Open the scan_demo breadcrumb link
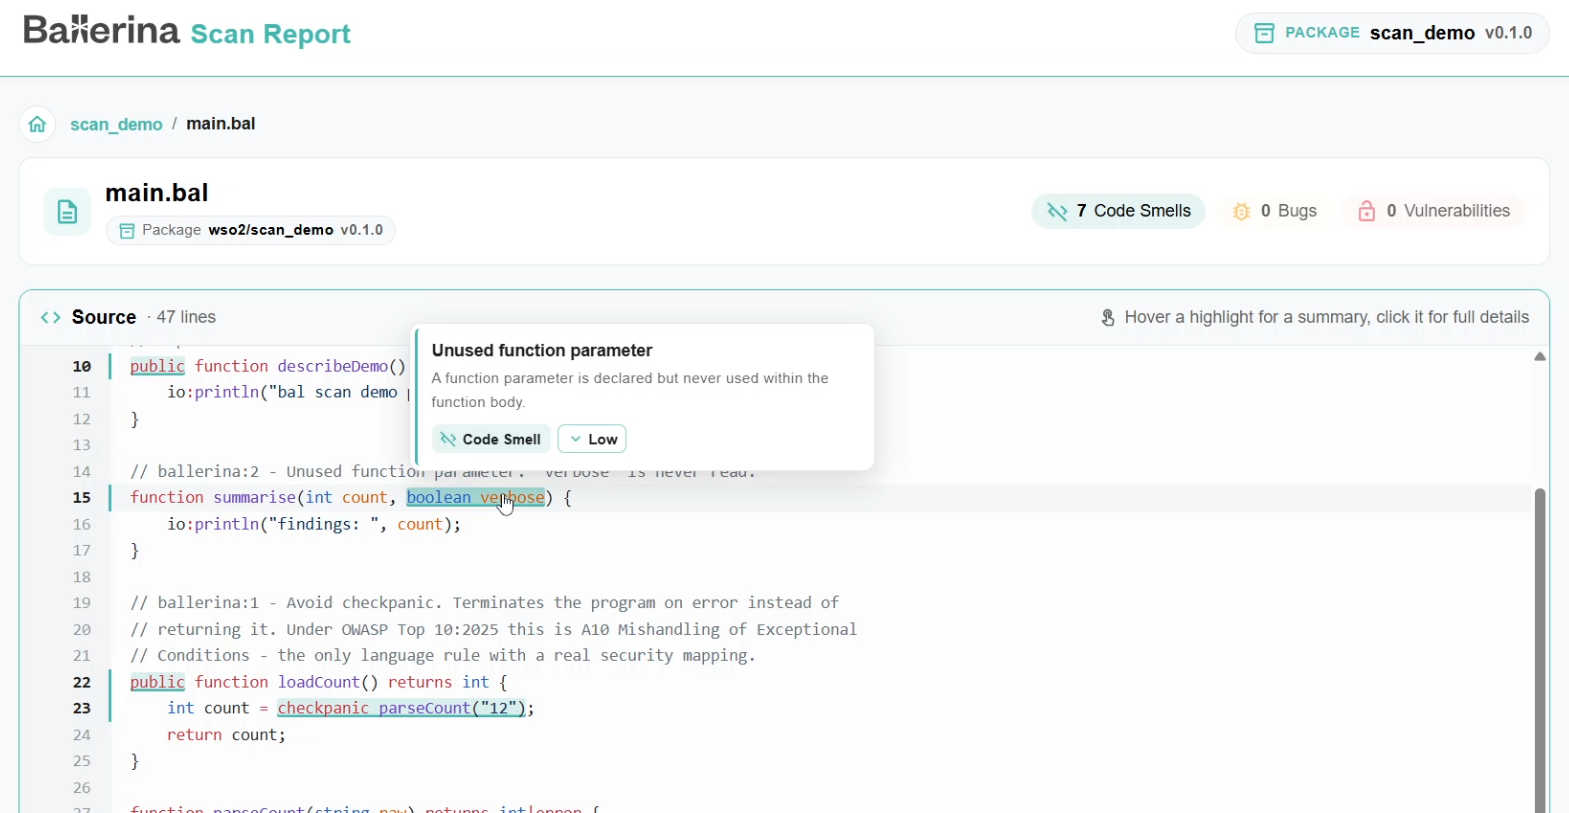Viewport: 1569px width, 813px height. tap(116, 124)
